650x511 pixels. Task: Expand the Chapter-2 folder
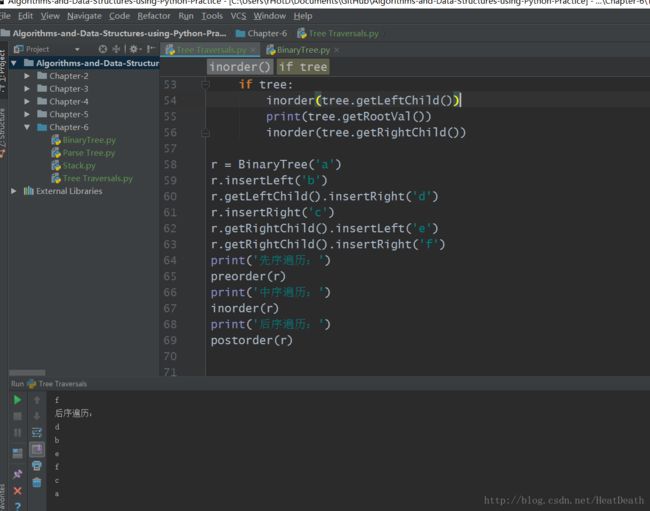coord(27,76)
